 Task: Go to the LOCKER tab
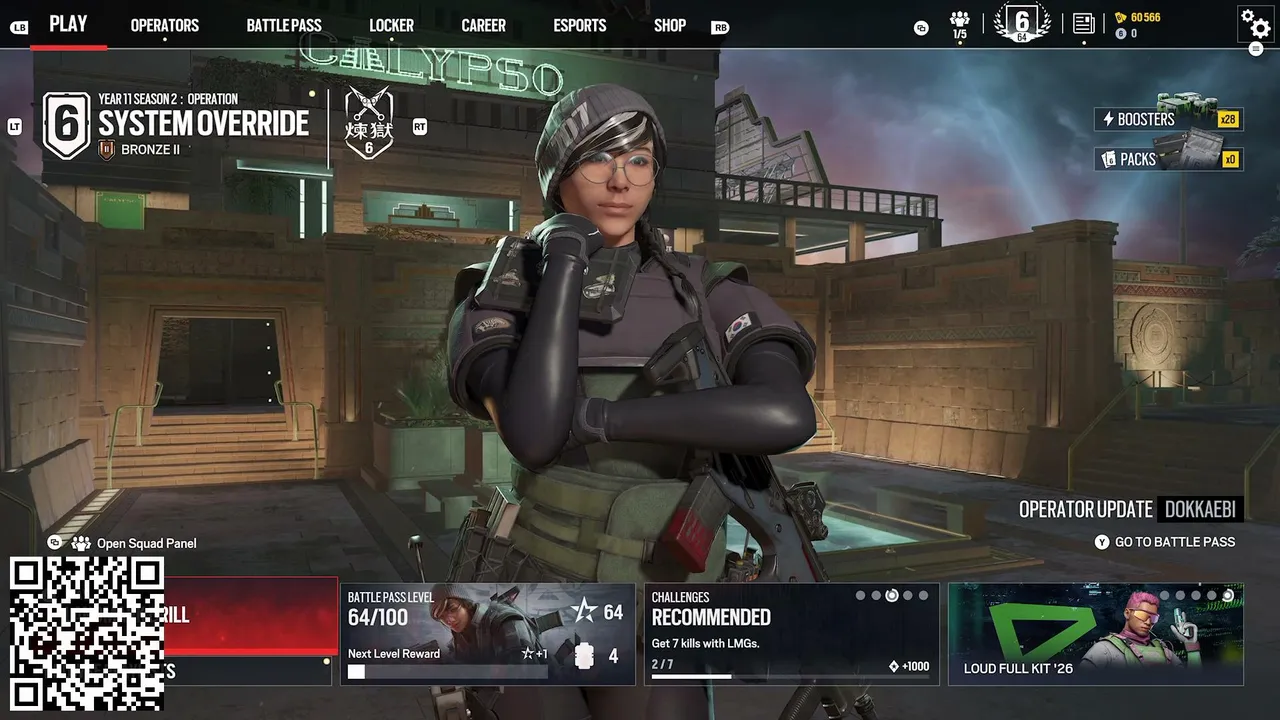(x=391, y=26)
